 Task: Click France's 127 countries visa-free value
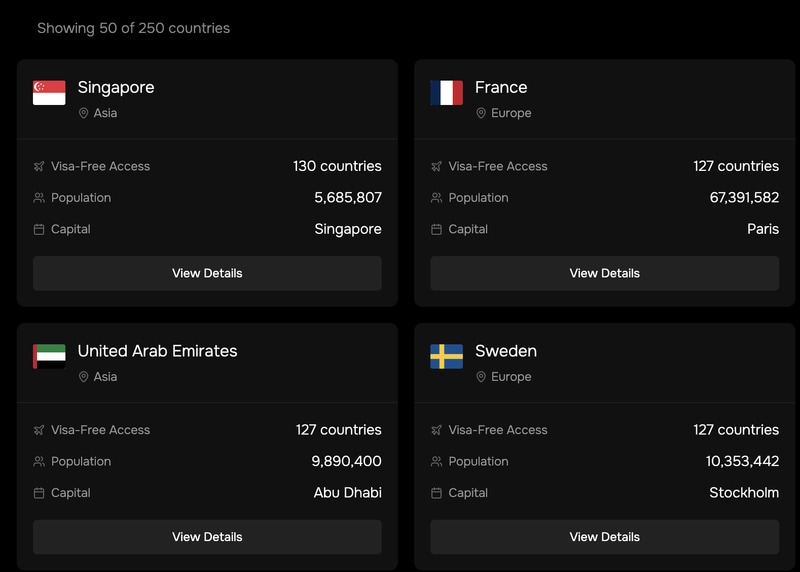click(x=735, y=166)
